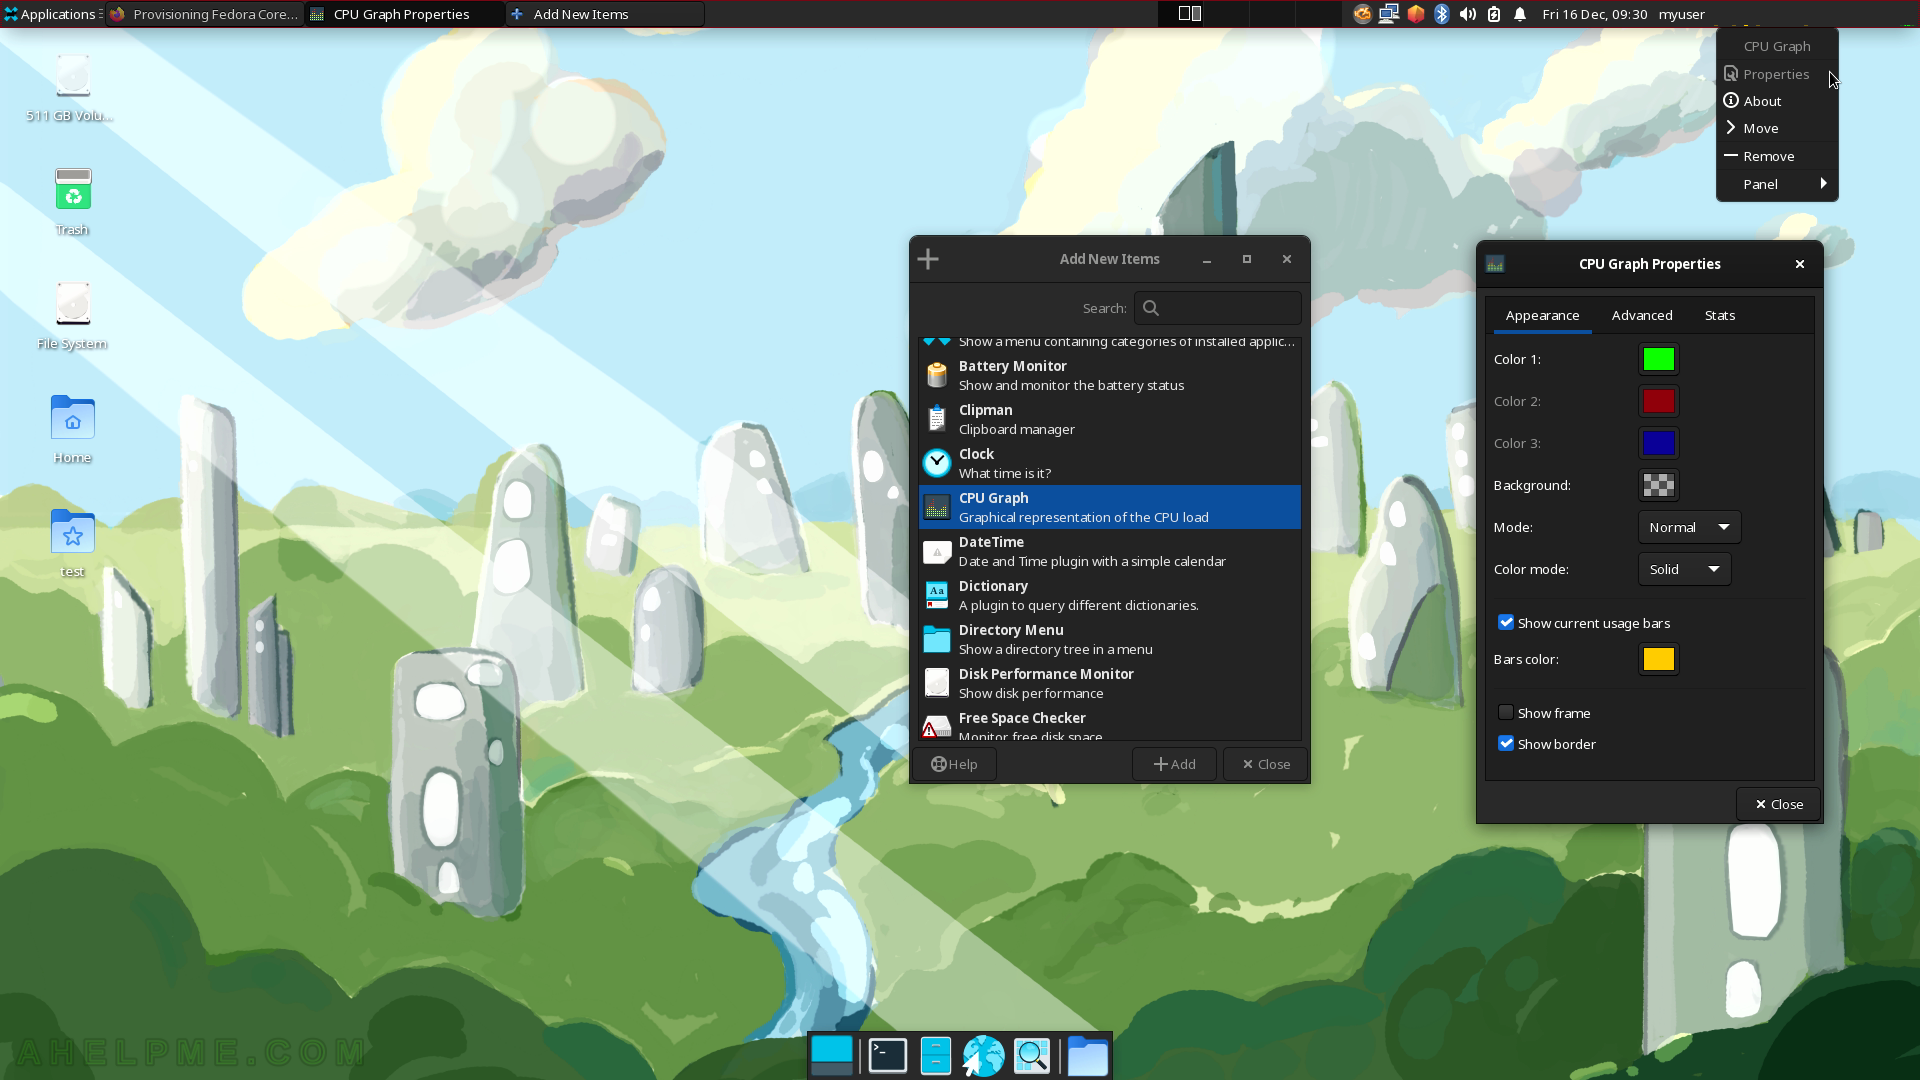Click the test folder desktop icon
This screenshot has width=1920, height=1080.
[72, 544]
